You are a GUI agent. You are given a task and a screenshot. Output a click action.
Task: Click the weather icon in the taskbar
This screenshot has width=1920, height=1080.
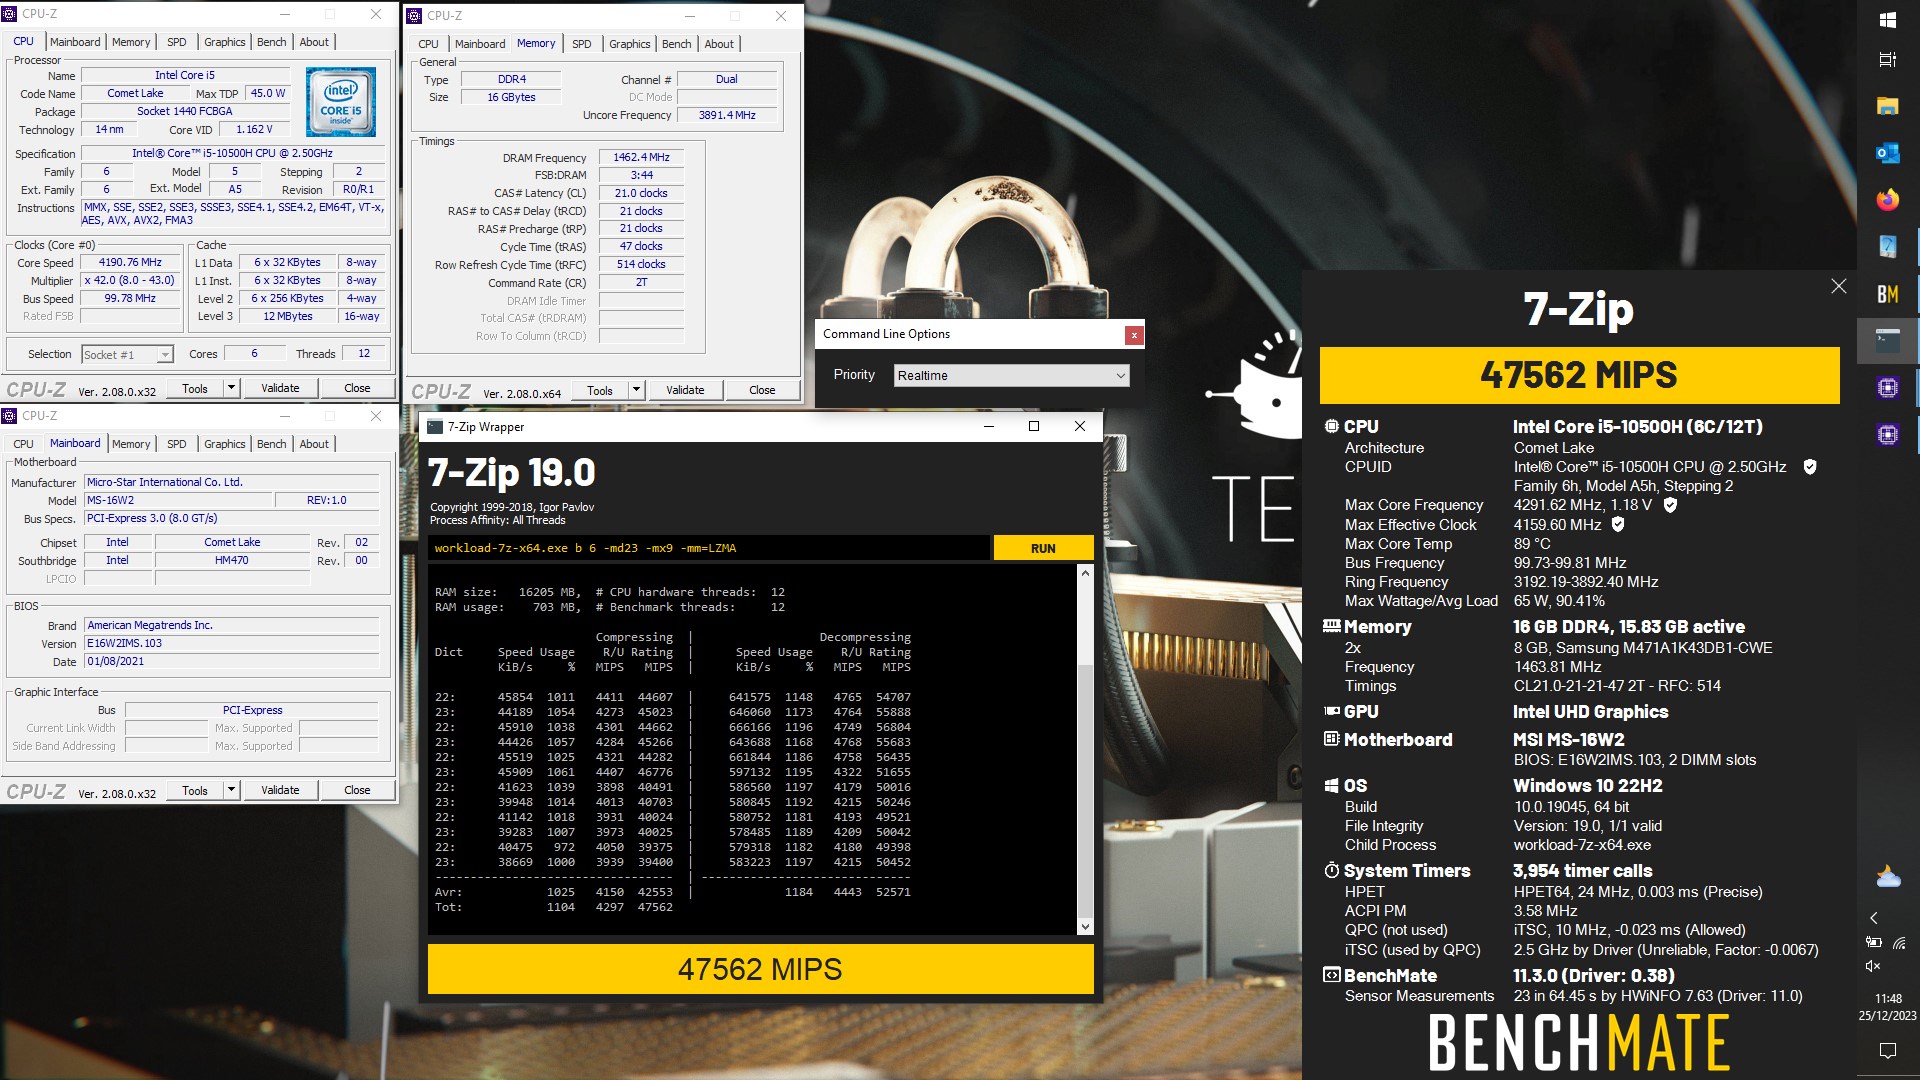click(x=1887, y=877)
